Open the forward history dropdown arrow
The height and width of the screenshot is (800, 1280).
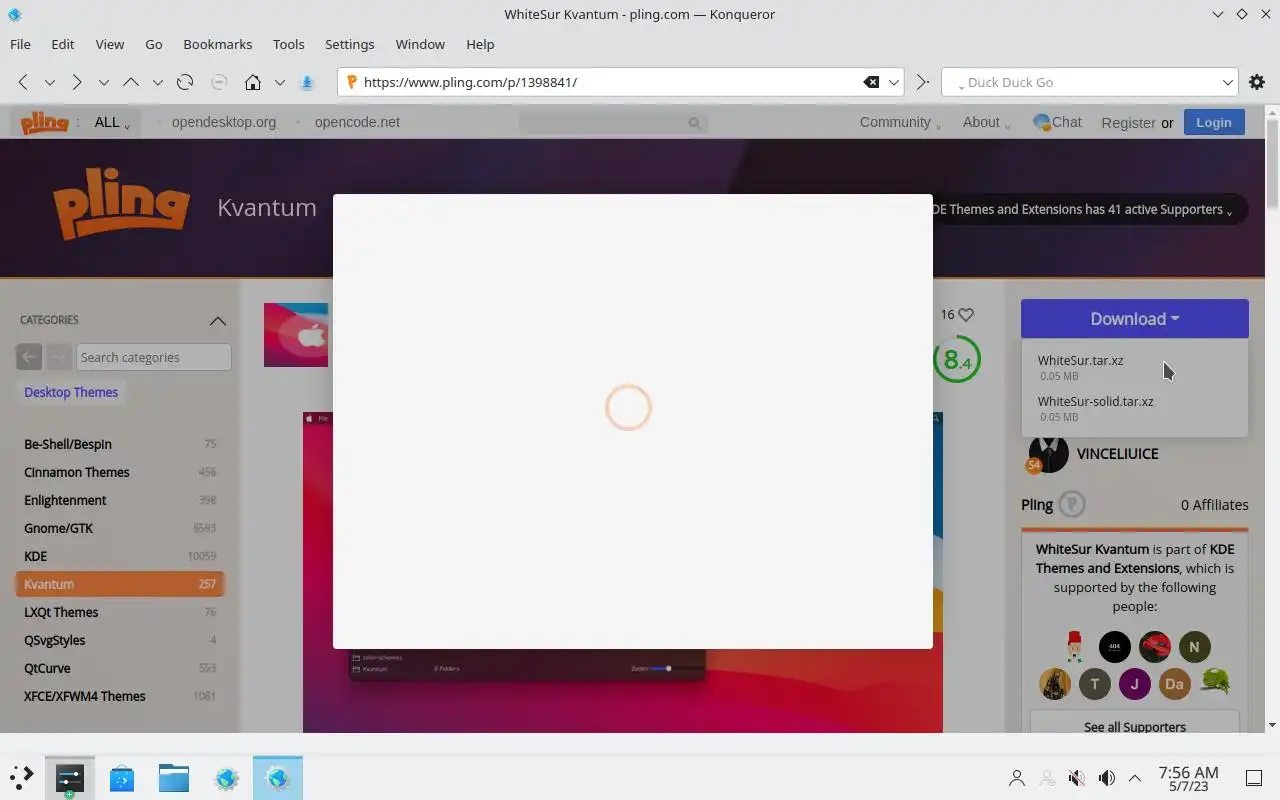[103, 82]
